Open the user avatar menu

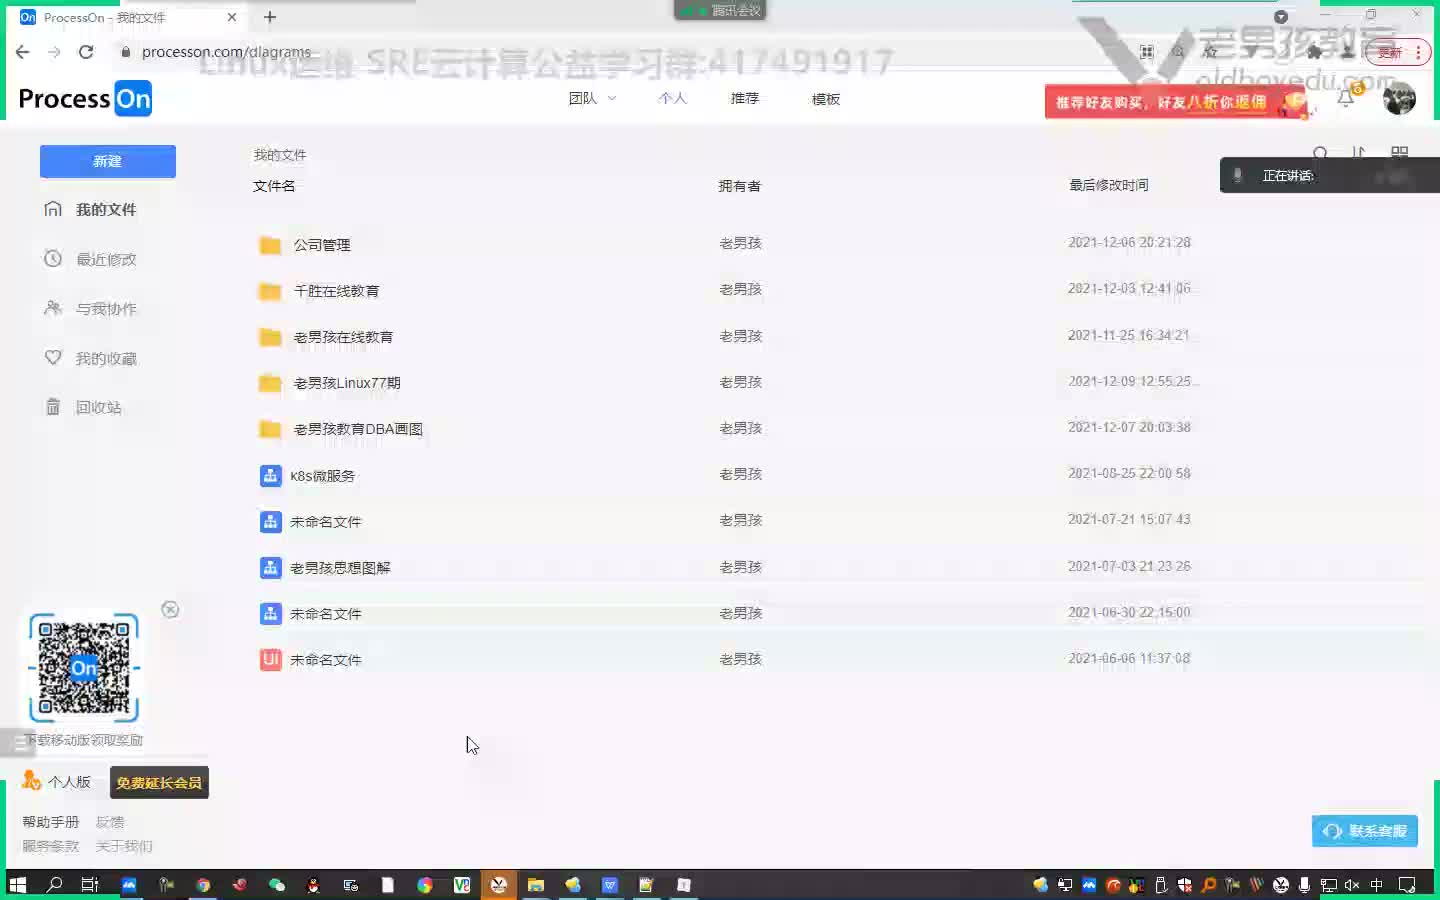(x=1399, y=98)
